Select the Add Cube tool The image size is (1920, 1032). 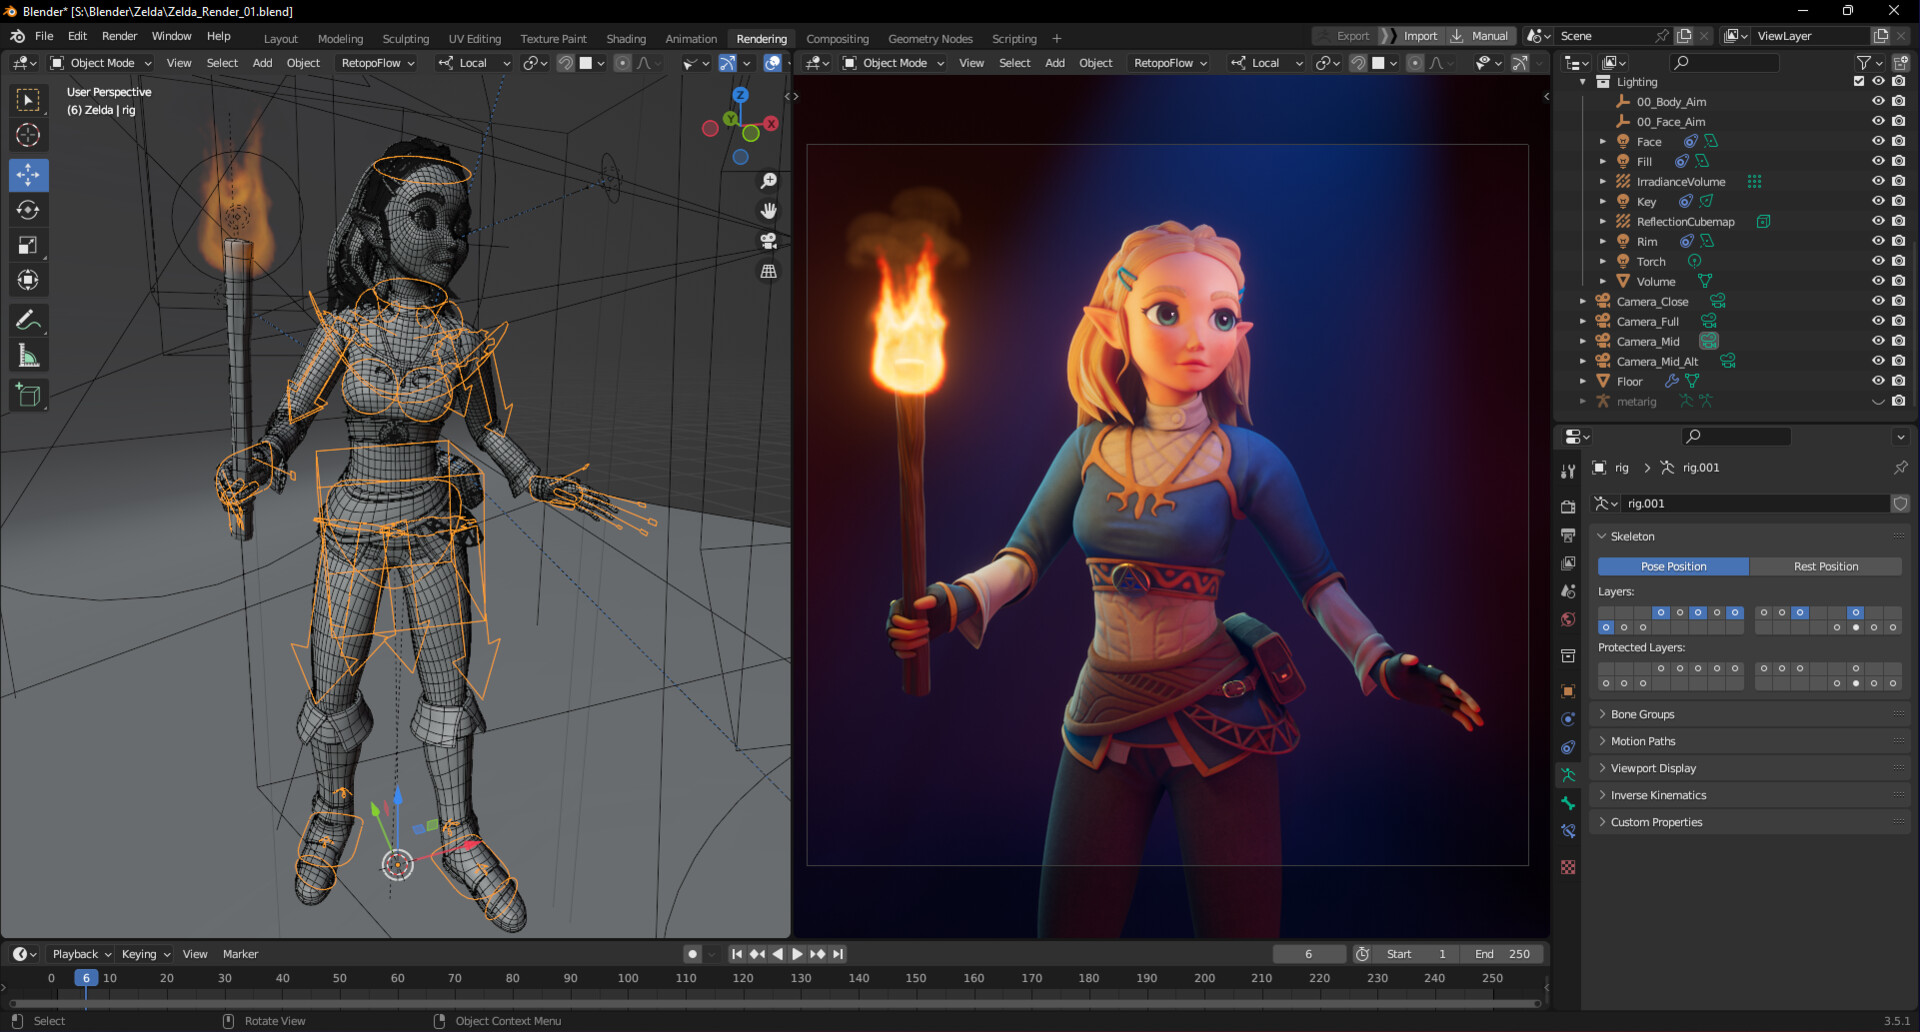(x=28, y=394)
